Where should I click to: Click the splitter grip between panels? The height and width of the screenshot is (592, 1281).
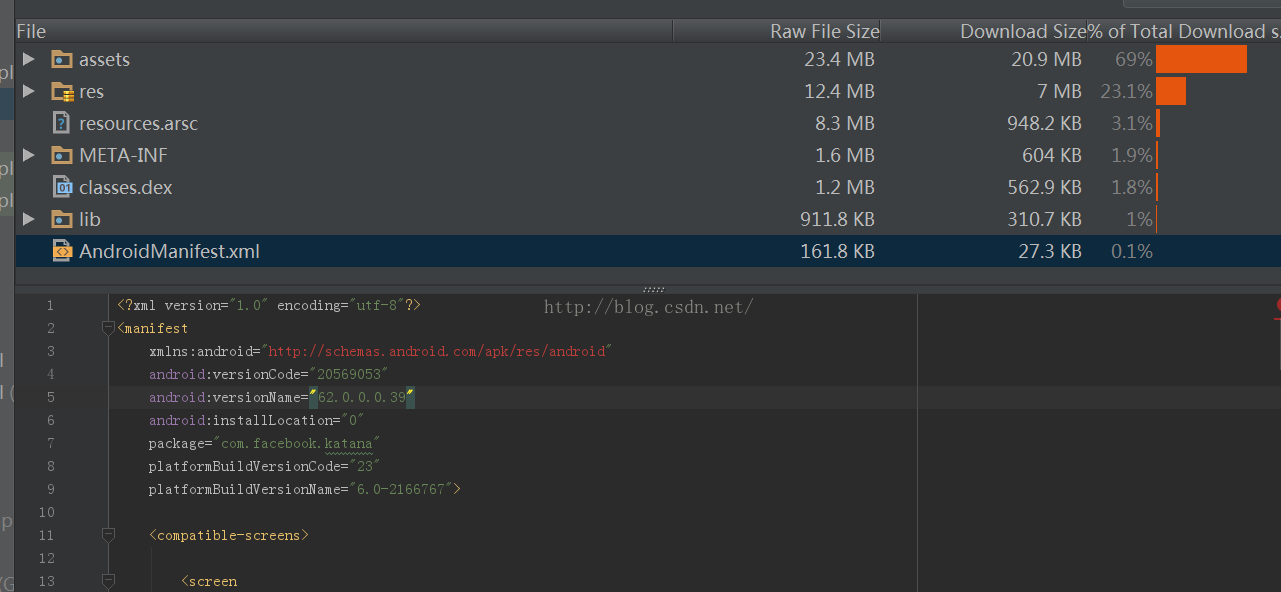653,290
